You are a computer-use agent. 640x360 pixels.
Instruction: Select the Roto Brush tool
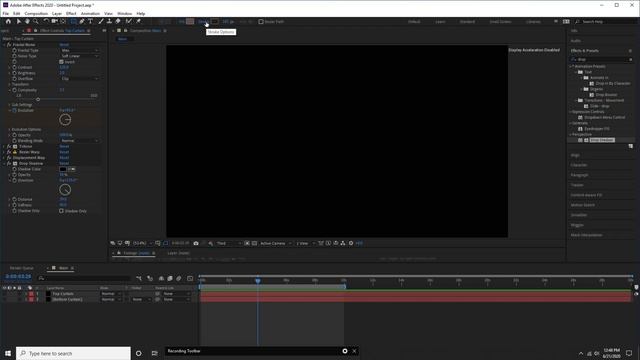[x=129, y=21]
